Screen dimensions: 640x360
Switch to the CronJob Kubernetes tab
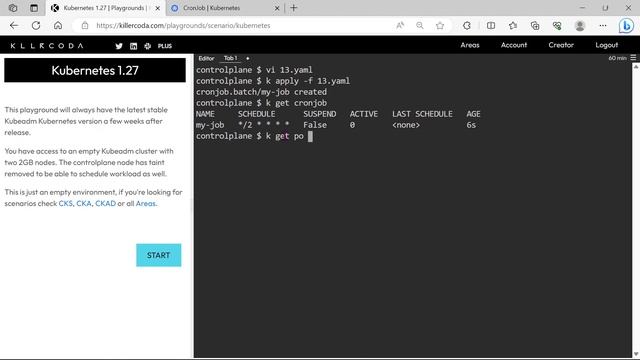coord(225,8)
